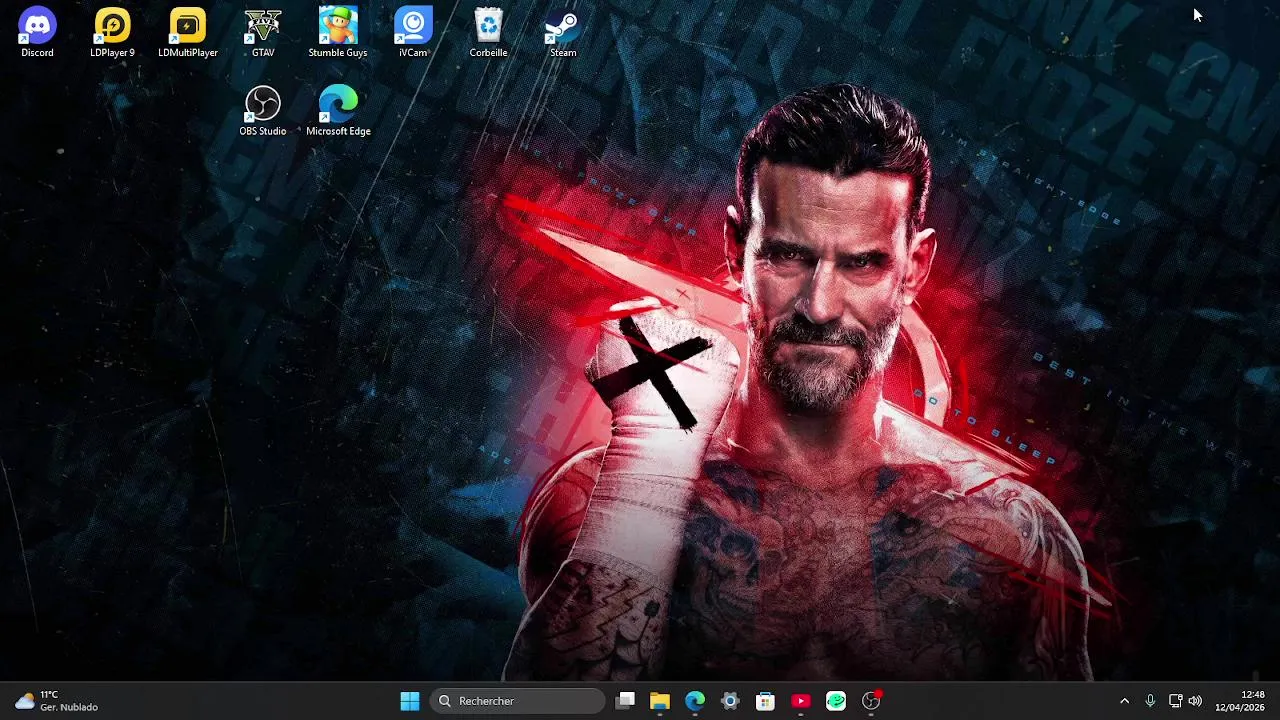This screenshot has height=720, width=1280.
Task: Select the Corbeille recycle bin icon
Action: point(488,32)
